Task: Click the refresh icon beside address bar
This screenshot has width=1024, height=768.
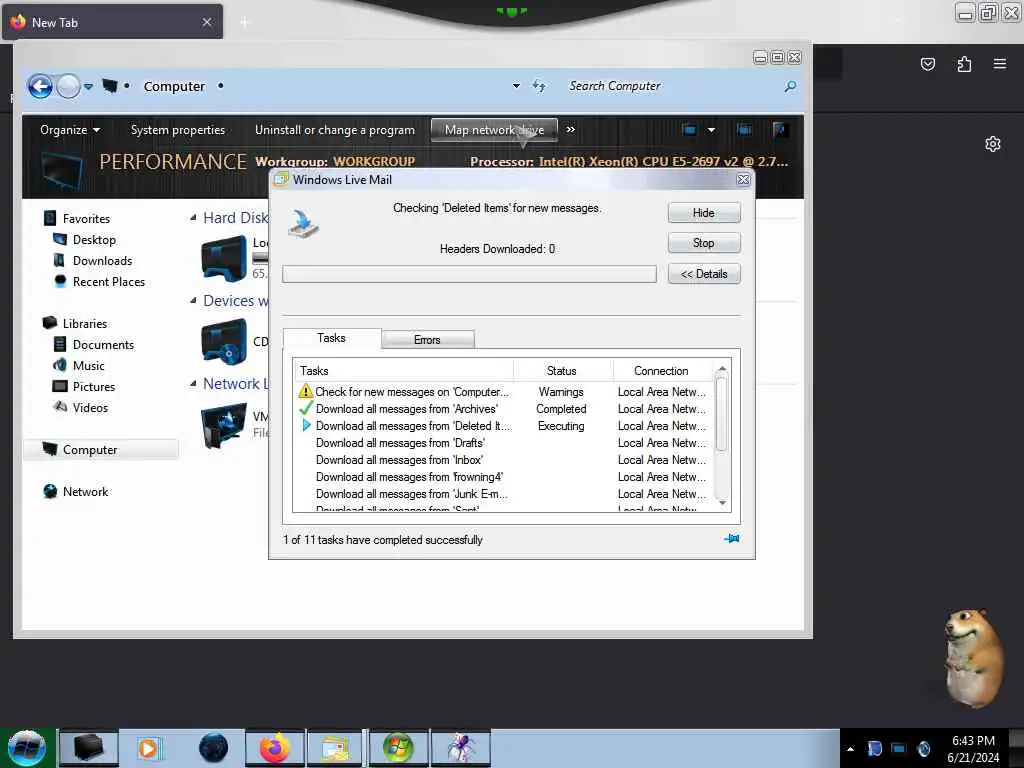Action: point(539,86)
